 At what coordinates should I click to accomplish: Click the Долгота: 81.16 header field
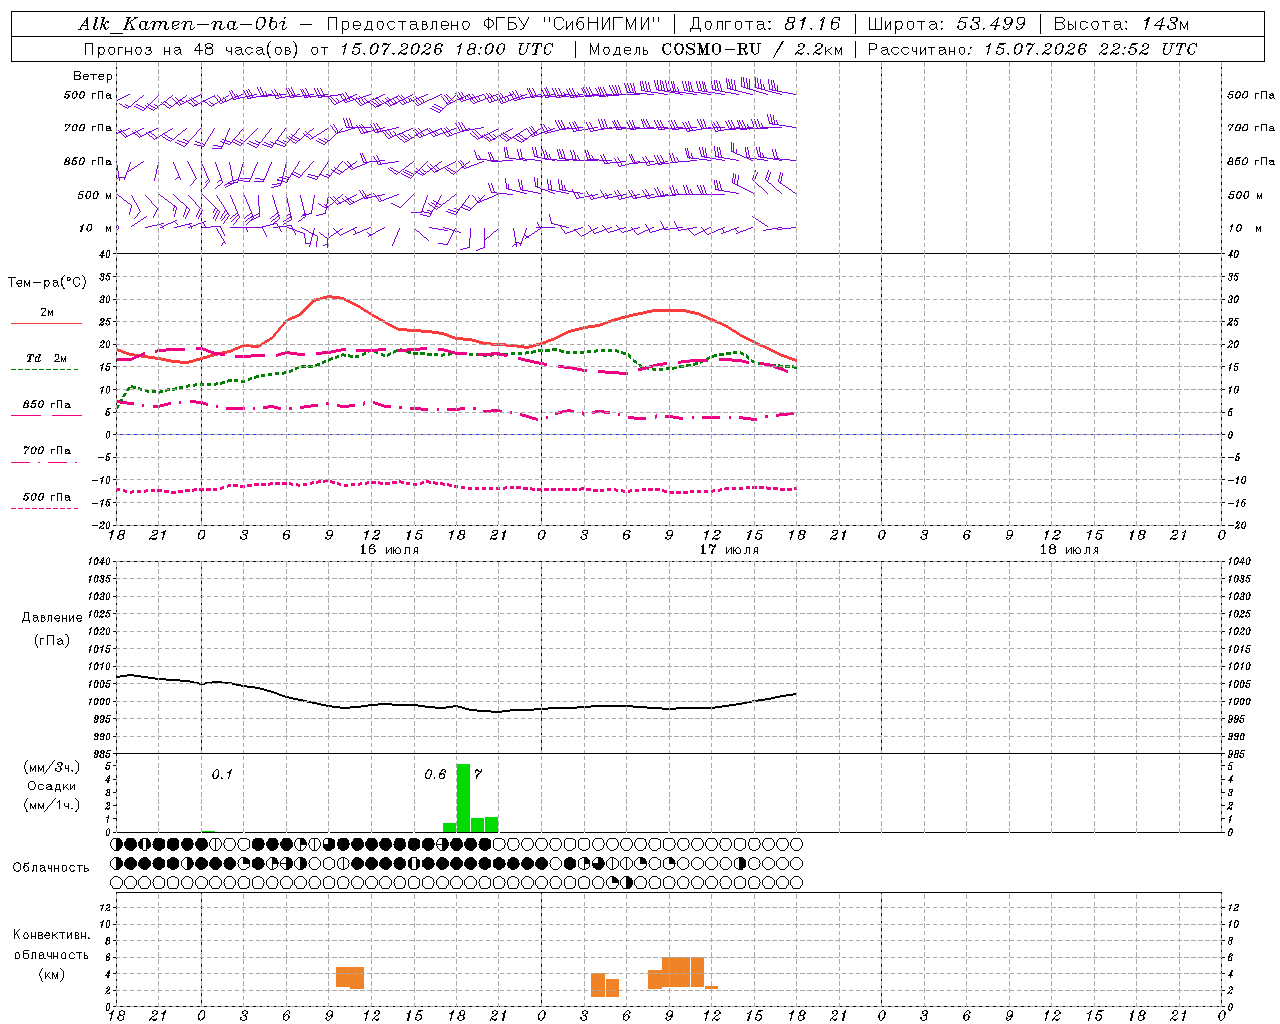tap(765, 24)
